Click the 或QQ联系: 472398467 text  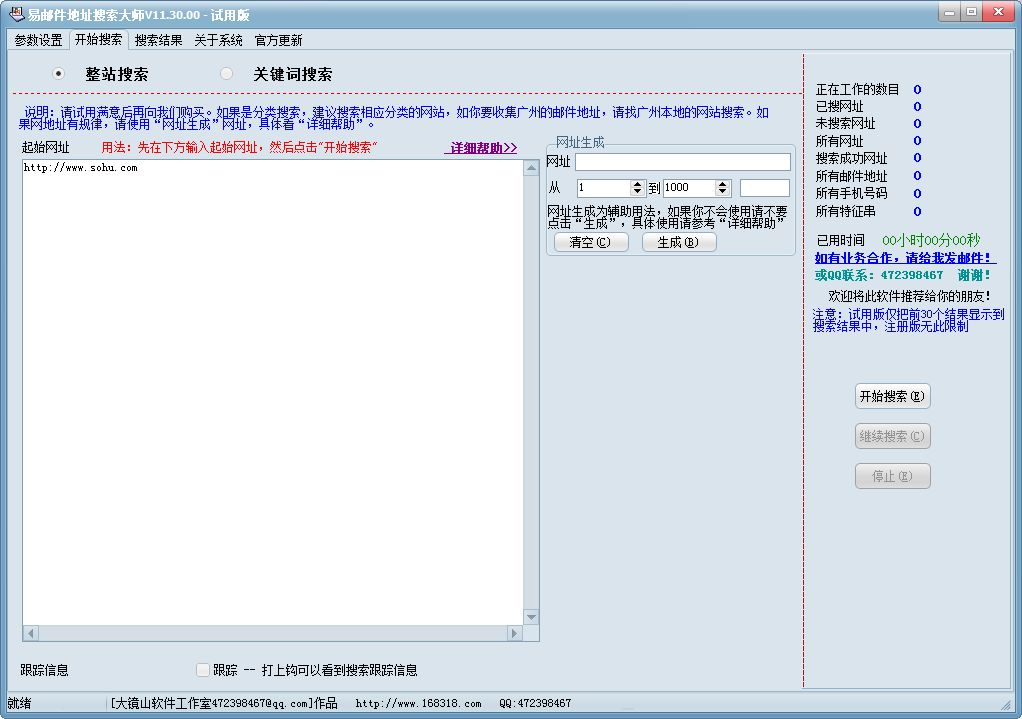879,275
